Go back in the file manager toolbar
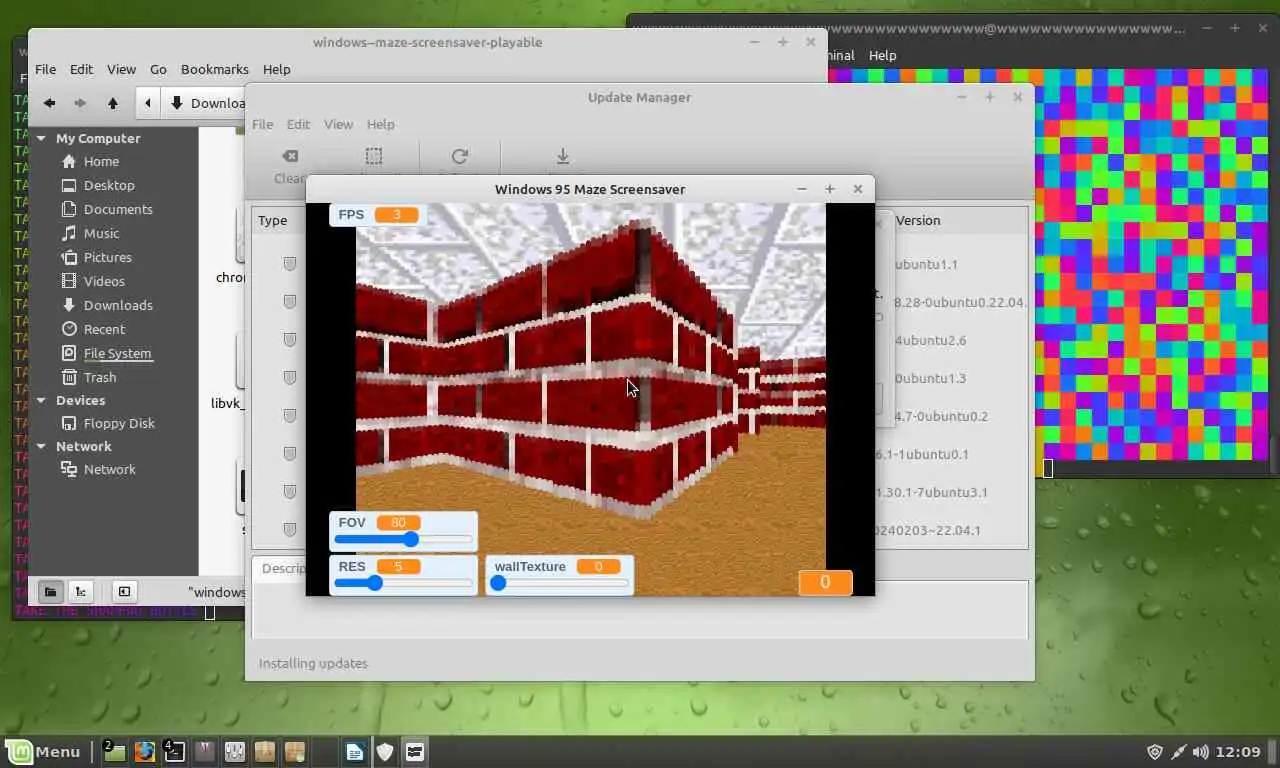 [49, 103]
